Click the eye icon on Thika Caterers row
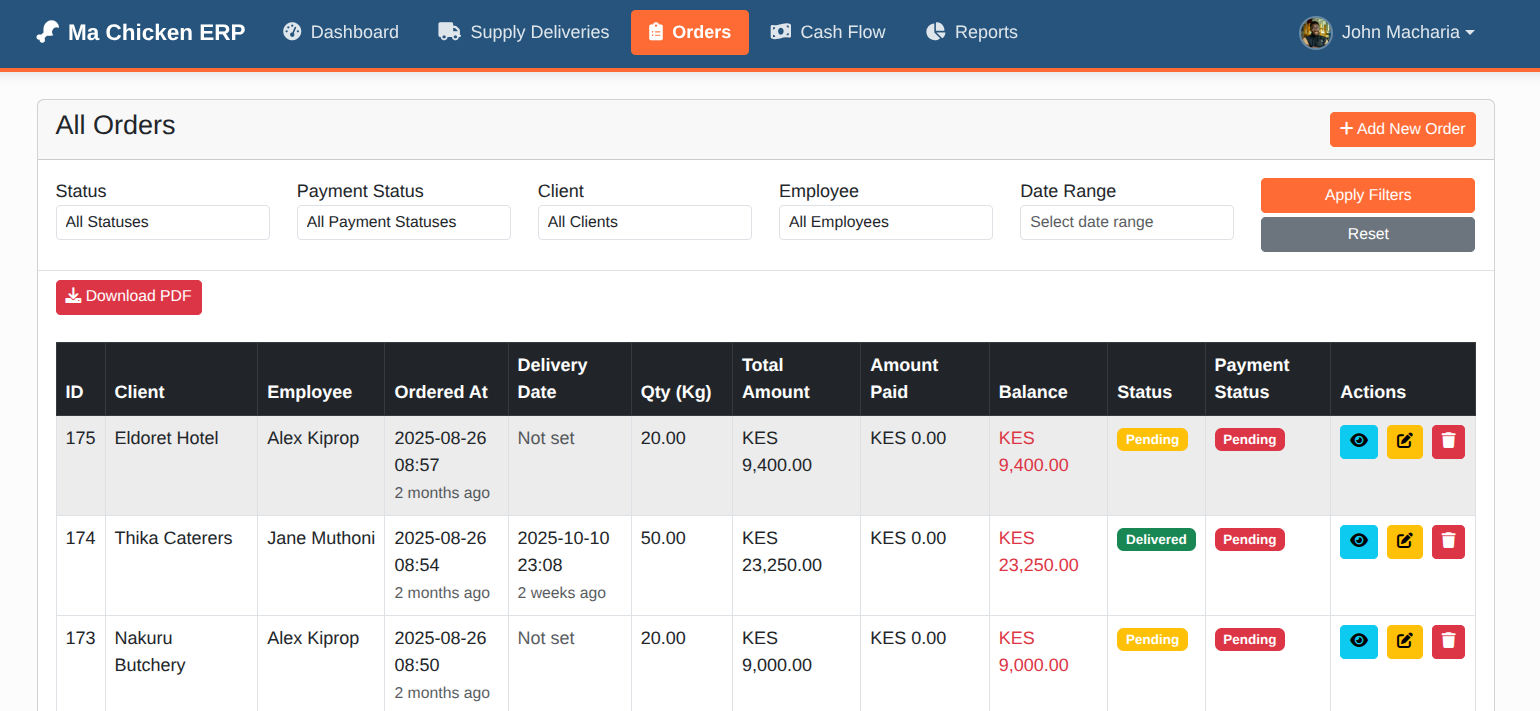1540x711 pixels. [x=1358, y=541]
